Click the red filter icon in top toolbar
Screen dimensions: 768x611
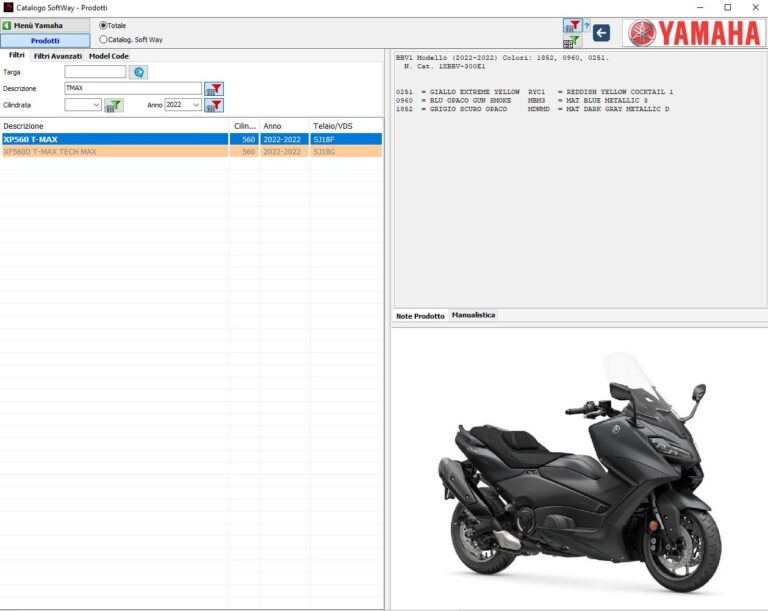(x=572, y=26)
